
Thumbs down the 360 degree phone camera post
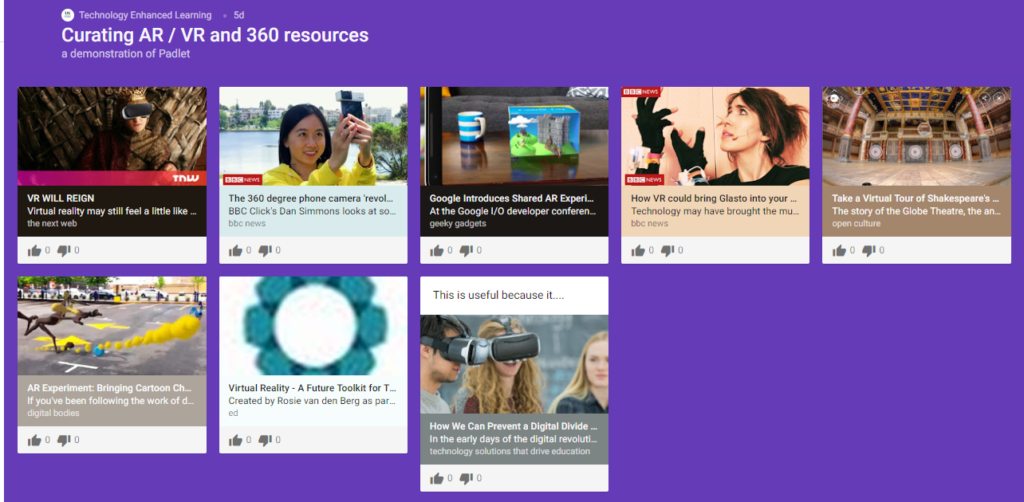point(265,251)
